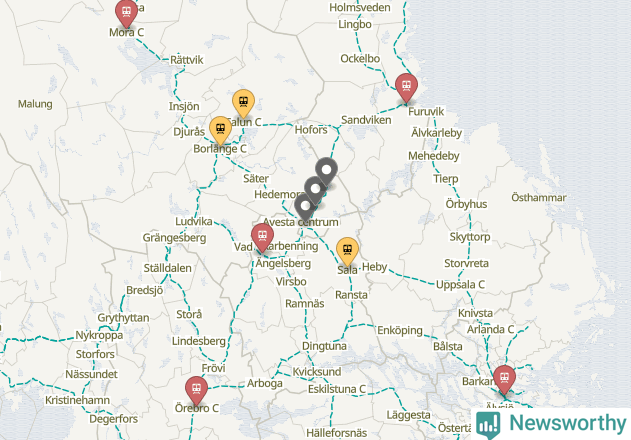631x440 pixels.
Task: Select the yellow train marker at Falun C
Action: (x=243, y=104)
